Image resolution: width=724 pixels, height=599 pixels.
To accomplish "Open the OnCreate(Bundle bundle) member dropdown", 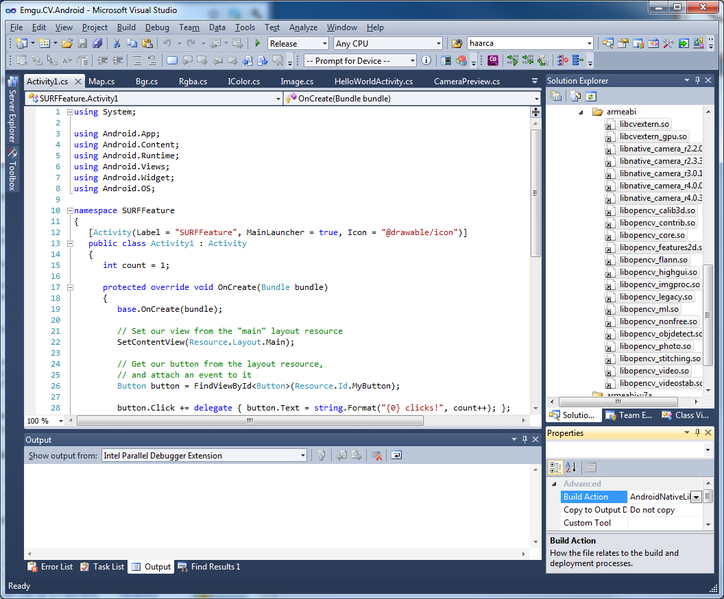I will pyautogui.click(x=537, y=98).
